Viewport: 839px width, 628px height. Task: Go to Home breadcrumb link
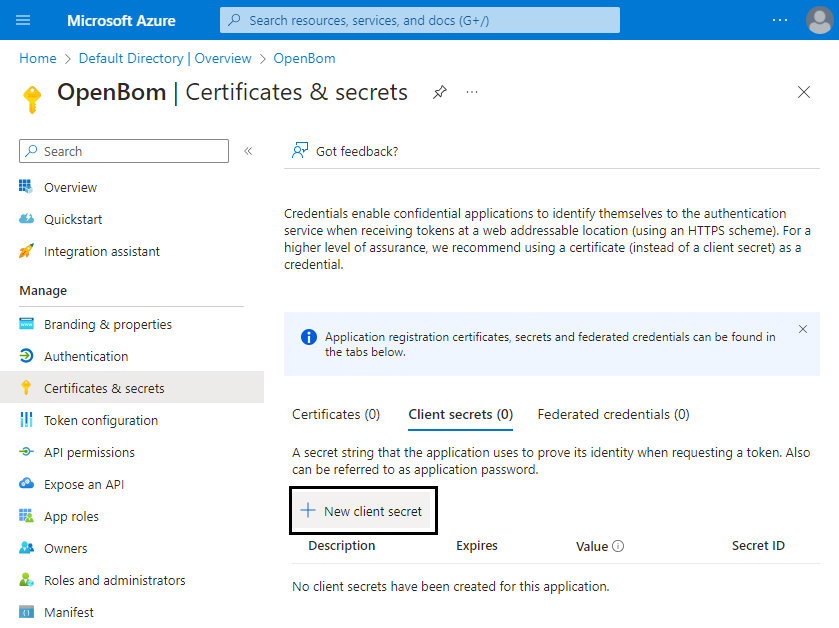pos(37,58)
